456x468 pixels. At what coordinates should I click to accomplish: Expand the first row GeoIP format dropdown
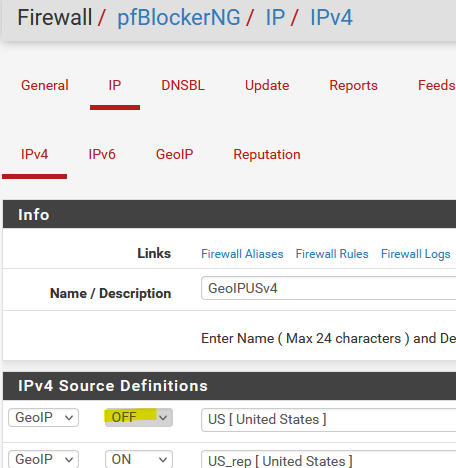pyautogui.click(x=43, y=417)
